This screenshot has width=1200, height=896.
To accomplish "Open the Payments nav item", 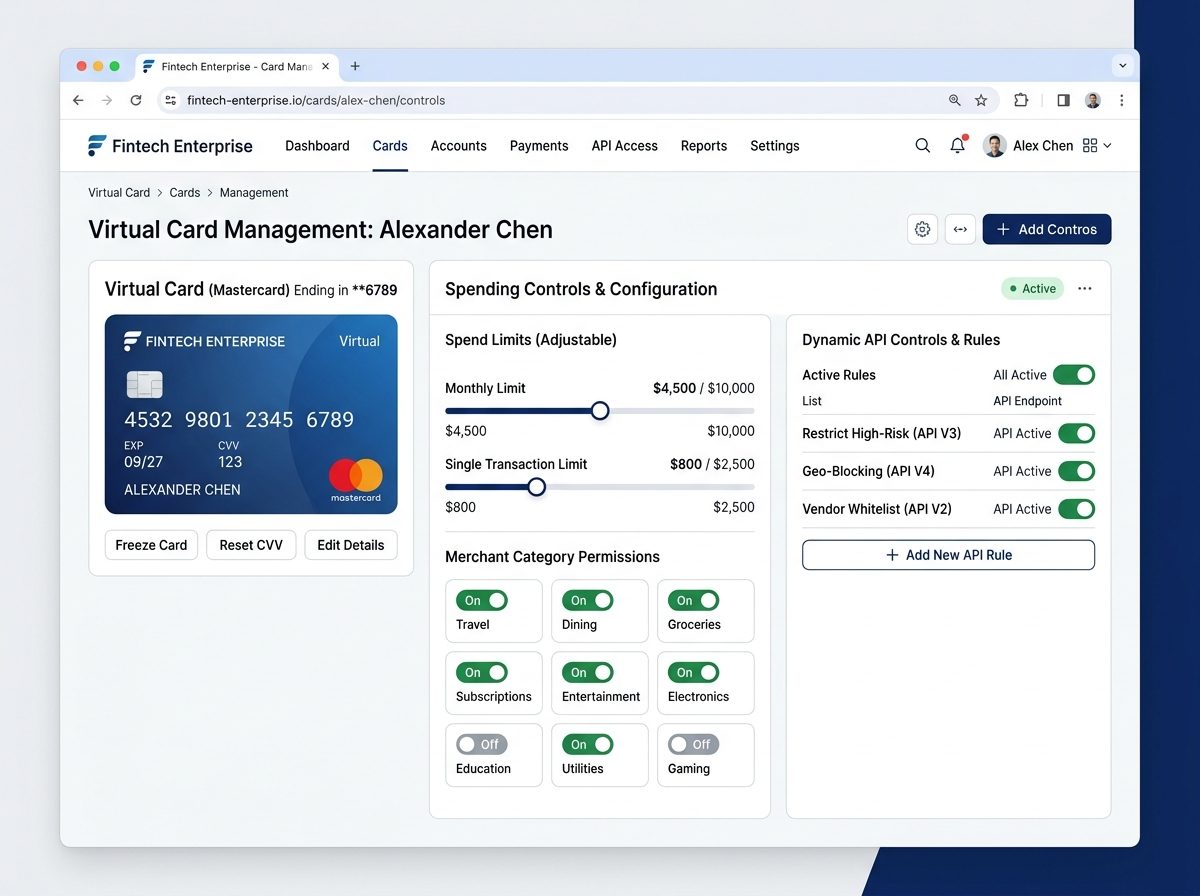I will 539,146.
